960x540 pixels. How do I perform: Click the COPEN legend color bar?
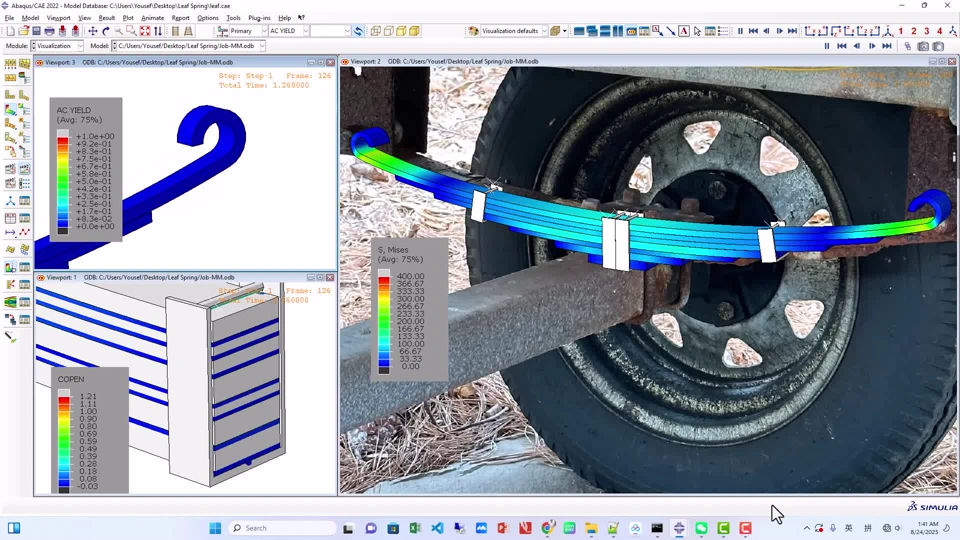(64, 441)
